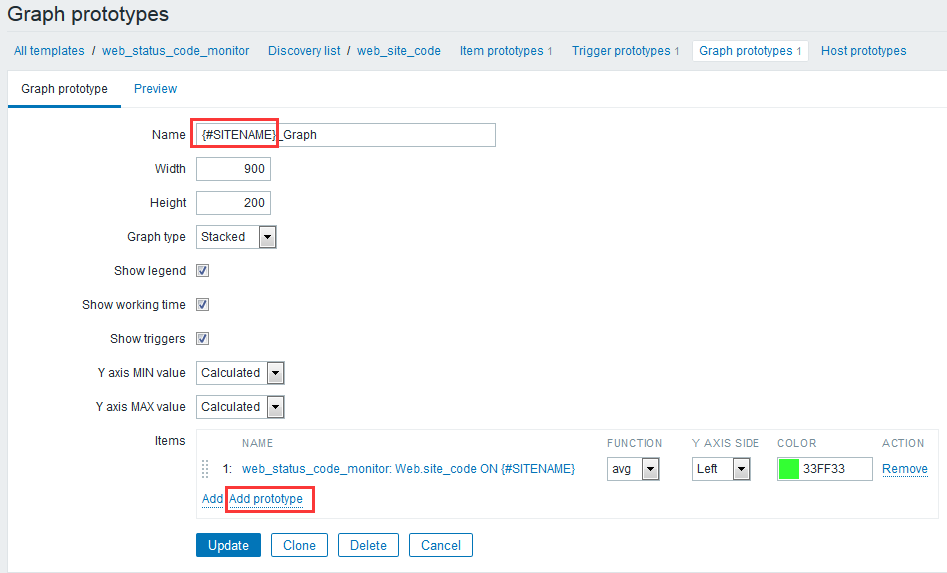Image resolution: width=947 pixels, height=573 pixels.
Task: Open the avg function dropdown
Action: pyautogui.click(x=633, y=469)
